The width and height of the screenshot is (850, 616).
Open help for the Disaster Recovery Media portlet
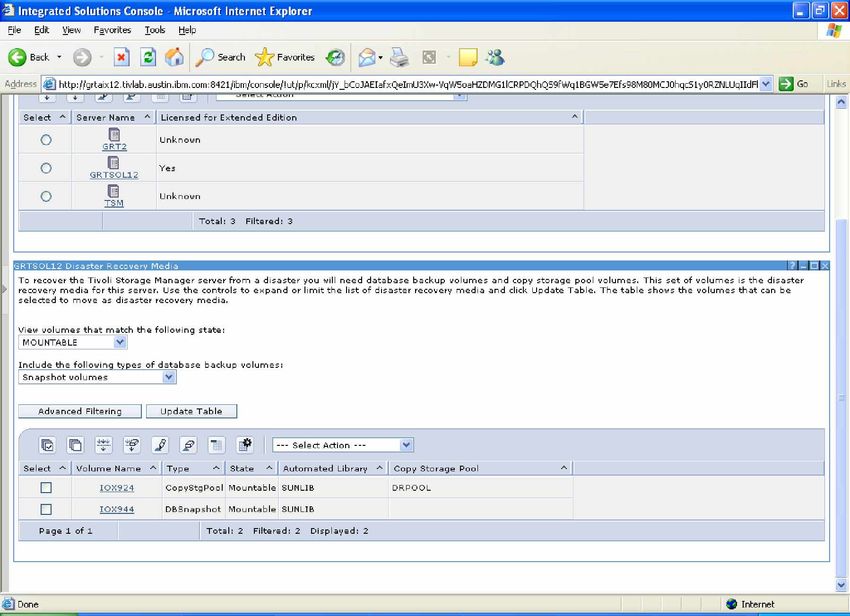coord(793,266)
